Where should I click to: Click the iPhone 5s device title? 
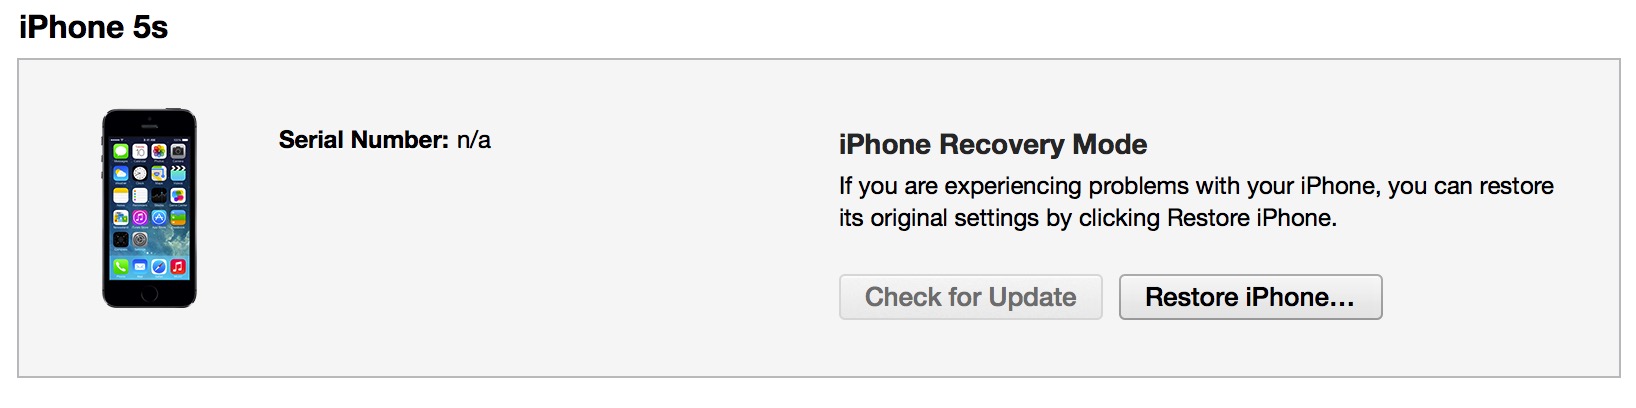pyautogui.click(x=93, y=27)
